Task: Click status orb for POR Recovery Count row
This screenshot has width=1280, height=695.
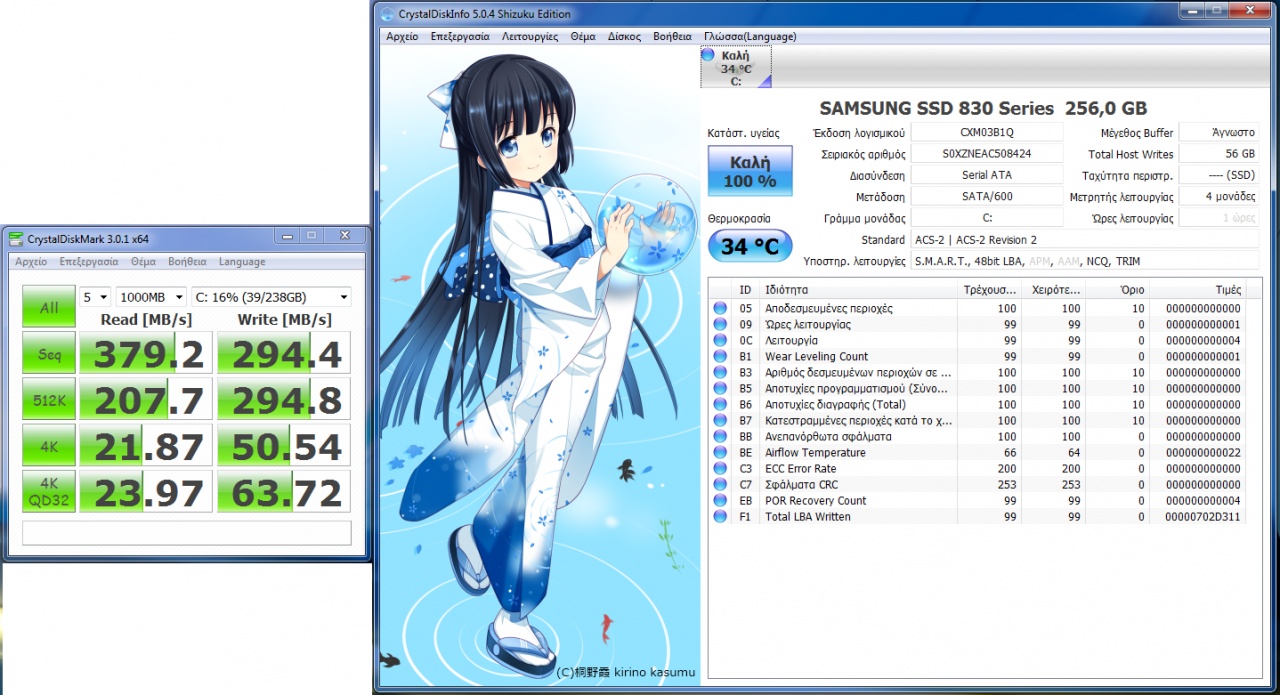Action: (x=720, y=500)
